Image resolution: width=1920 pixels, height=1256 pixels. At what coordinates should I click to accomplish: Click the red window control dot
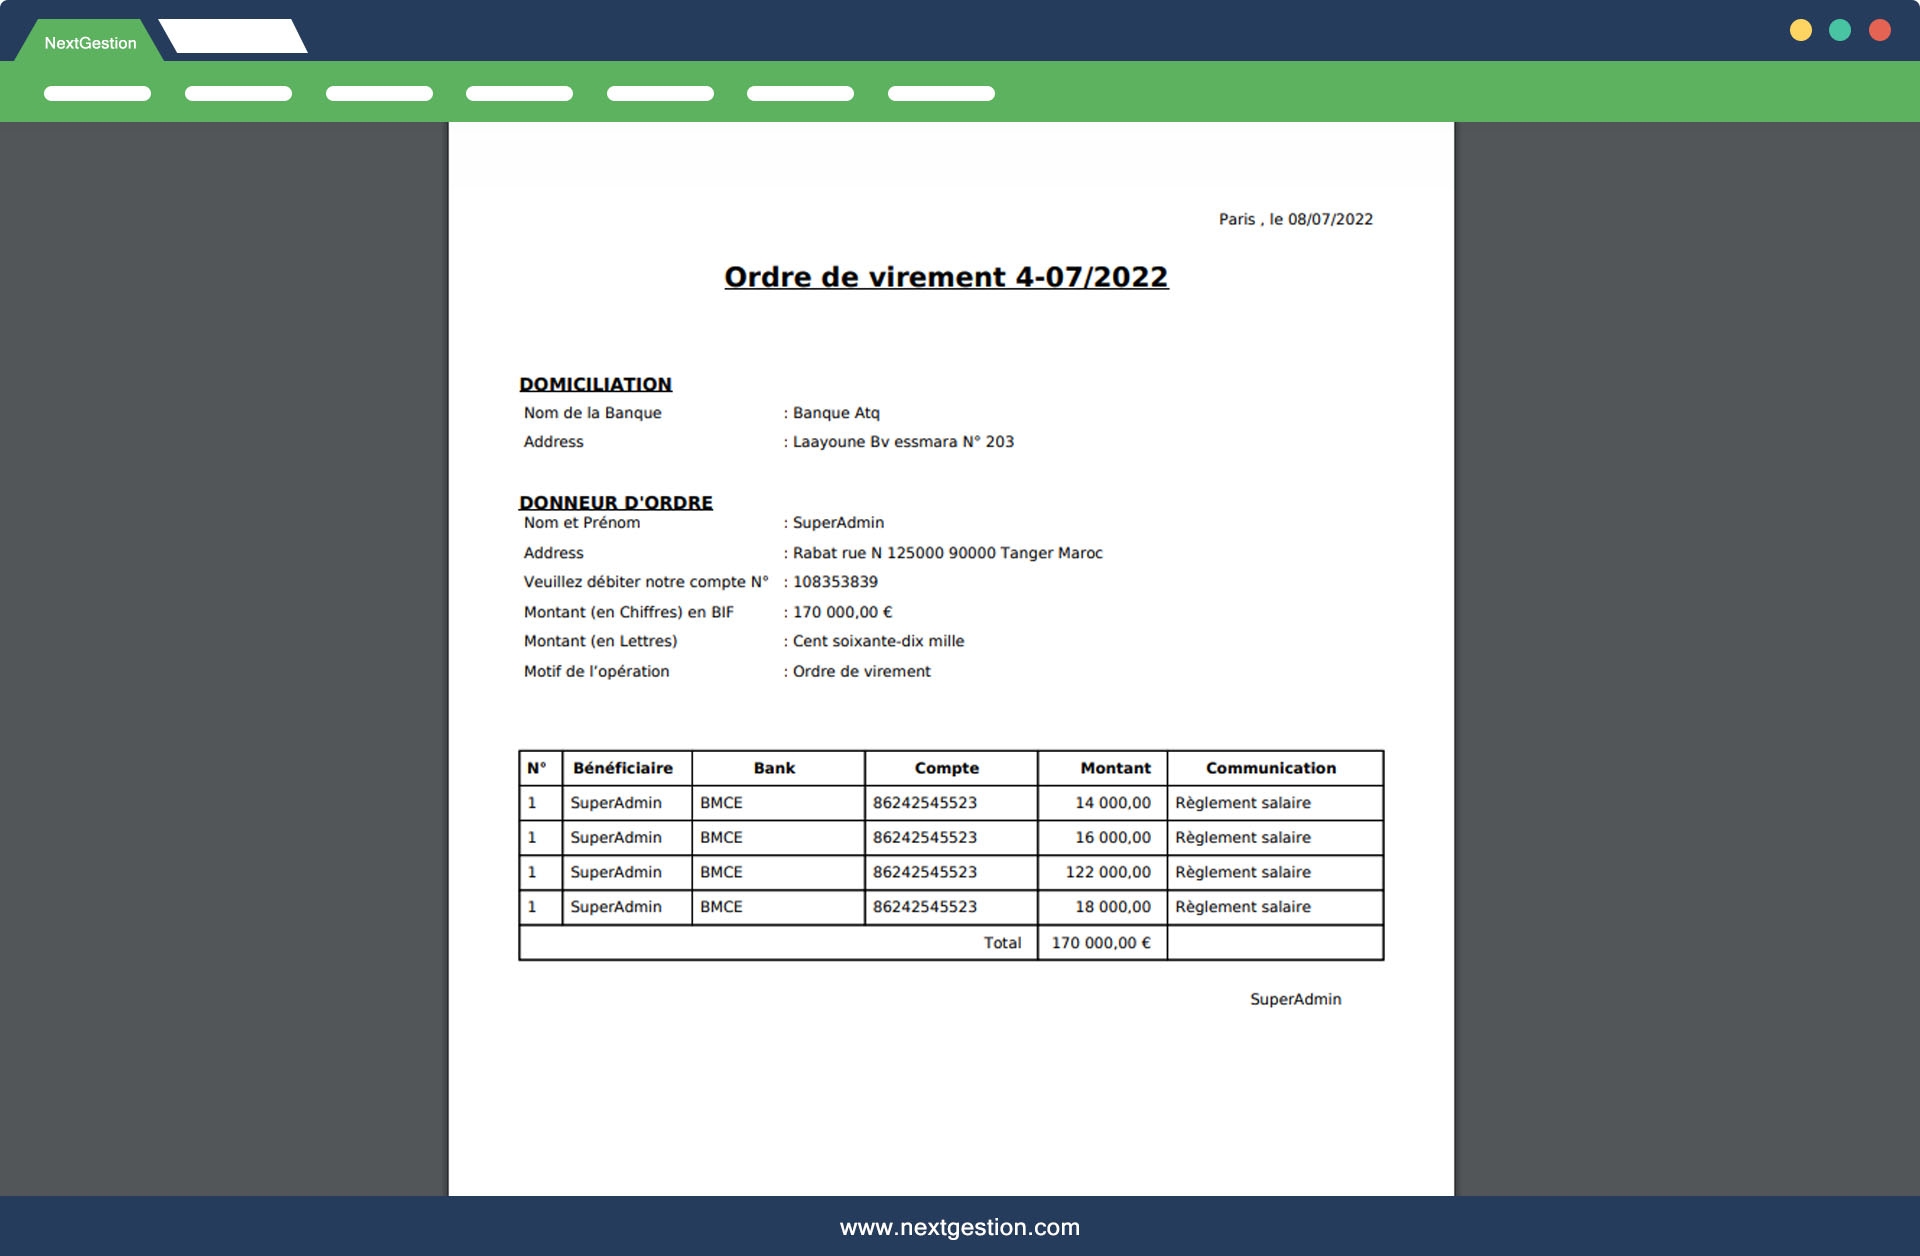coord(1880,30)
